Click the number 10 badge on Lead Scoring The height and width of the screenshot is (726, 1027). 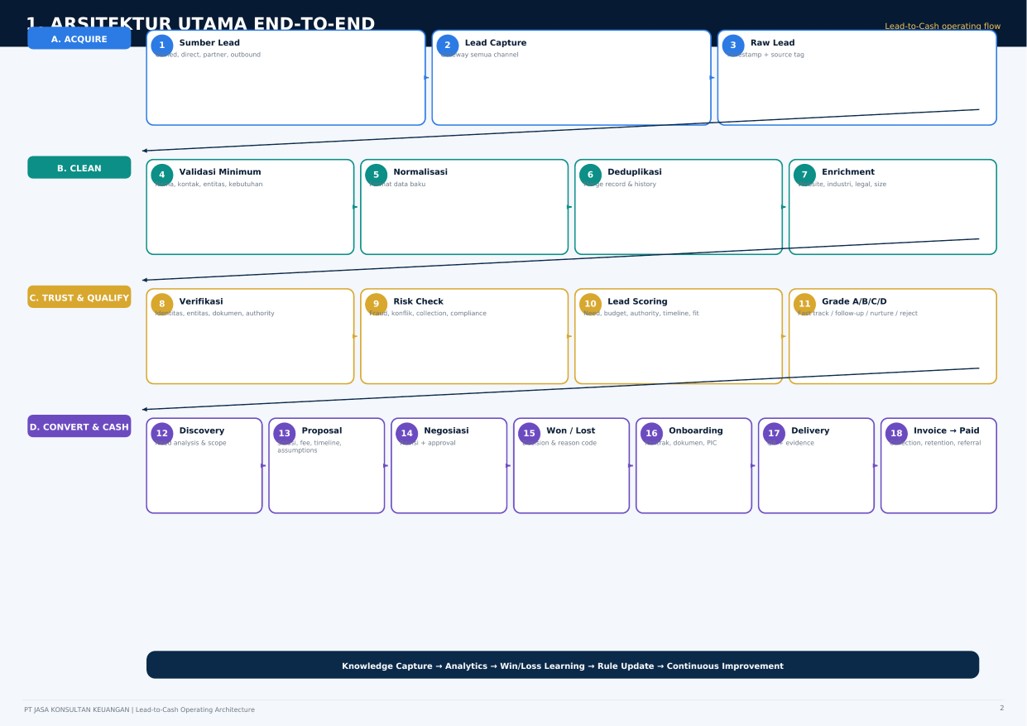(590, 303)
